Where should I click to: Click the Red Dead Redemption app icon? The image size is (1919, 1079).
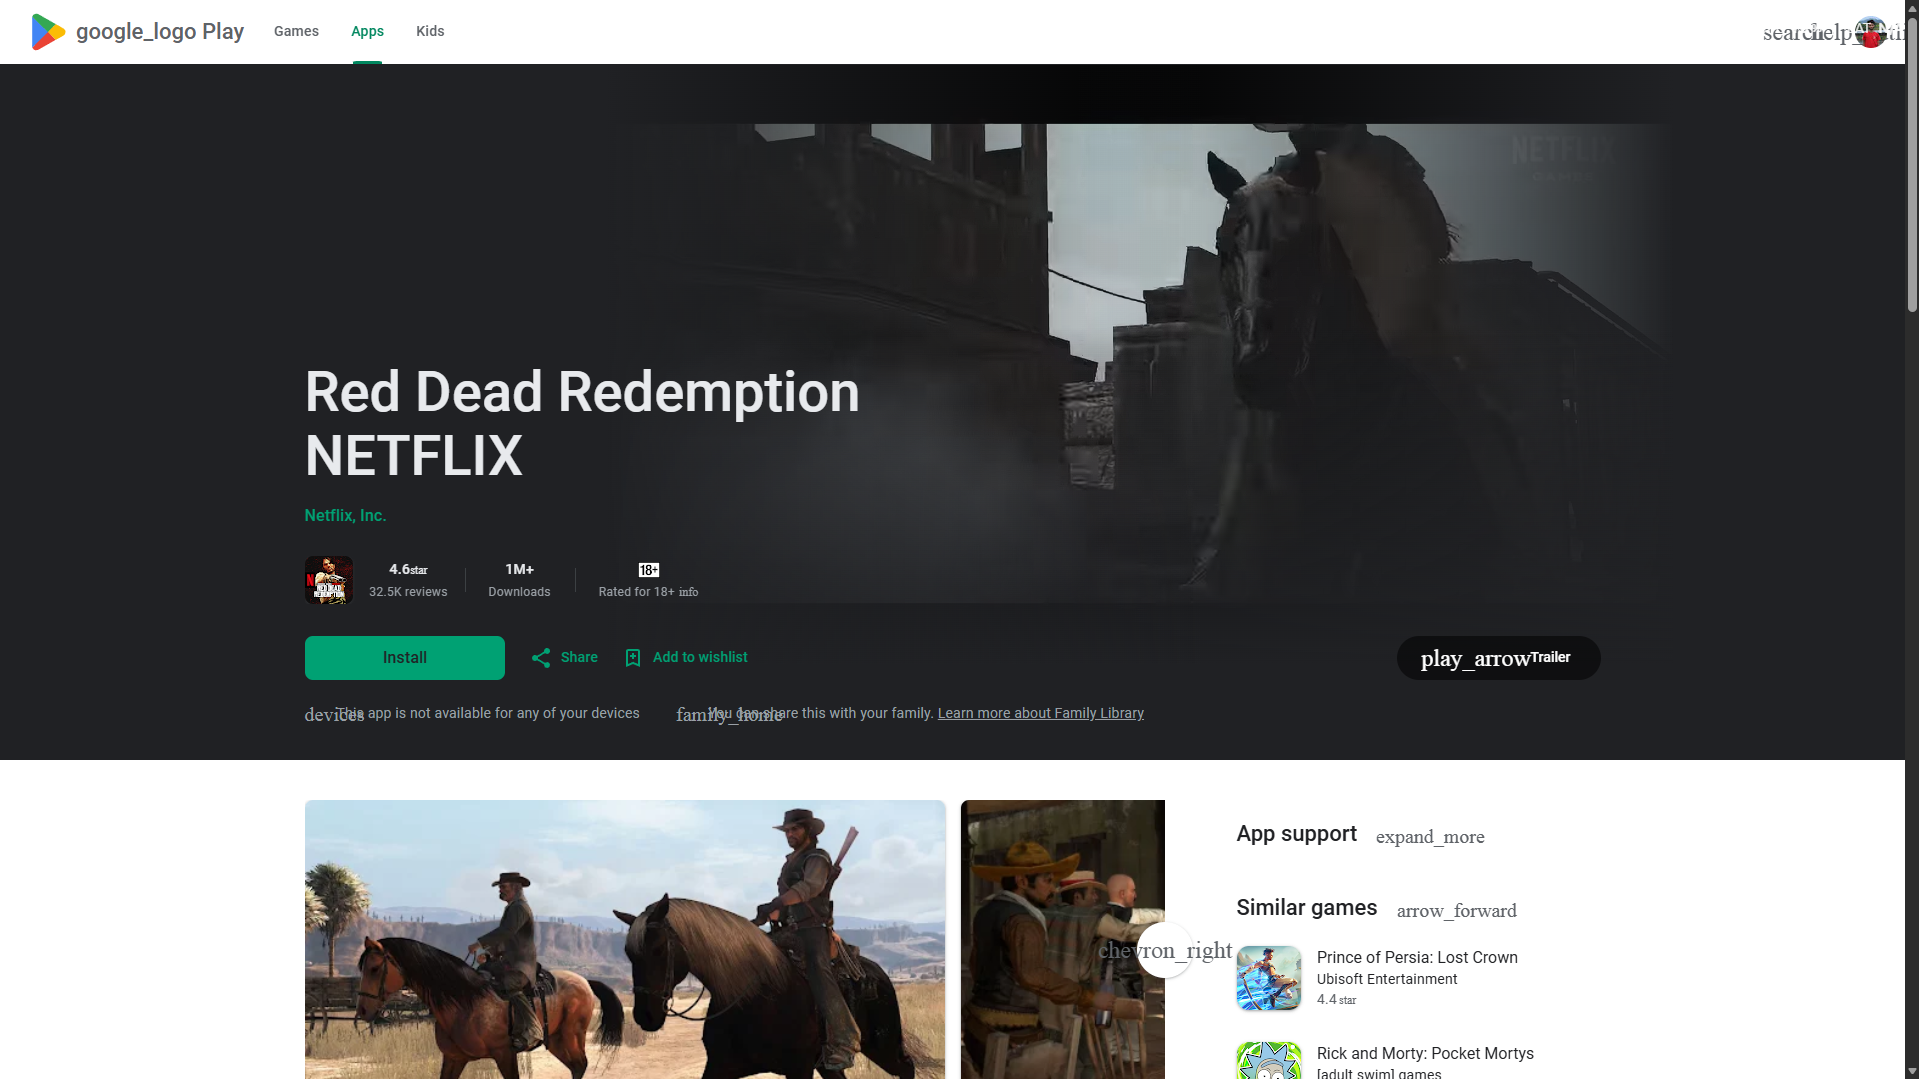pyautogui.click(x=329, y=580)
